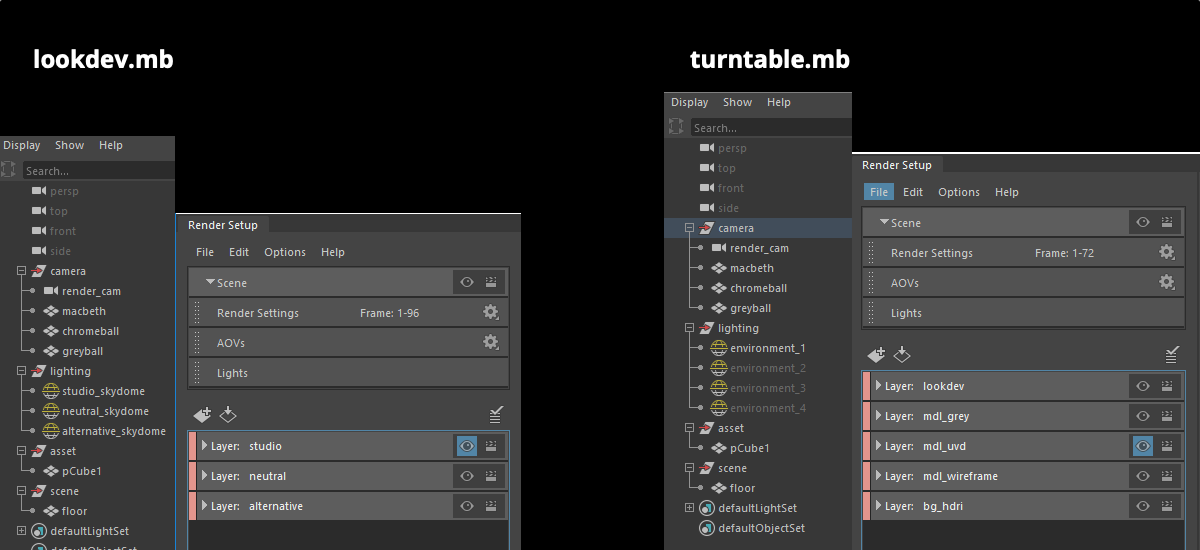
Task: Expand the mdl_wireframe layer arrow
Action: (x=878, y=476)
